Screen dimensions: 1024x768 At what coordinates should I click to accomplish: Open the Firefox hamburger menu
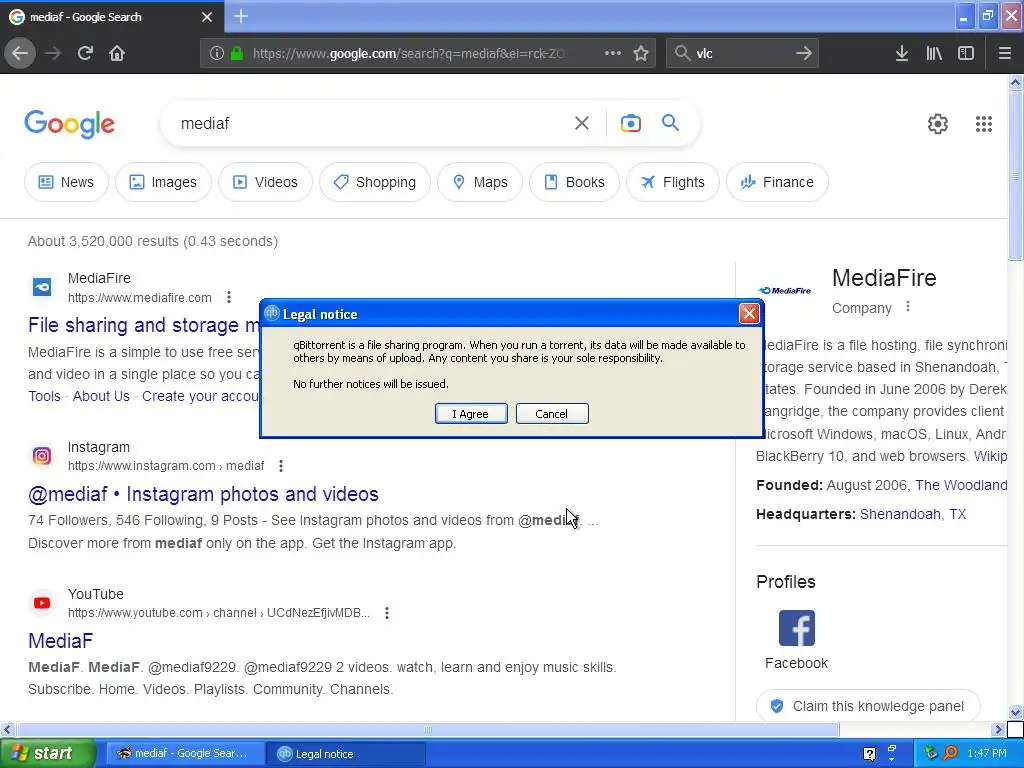[1004, 53]
